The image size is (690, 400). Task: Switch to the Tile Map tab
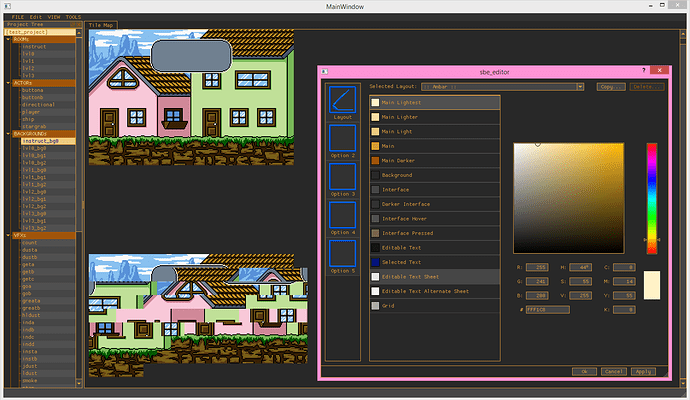[x=101, y=25]
